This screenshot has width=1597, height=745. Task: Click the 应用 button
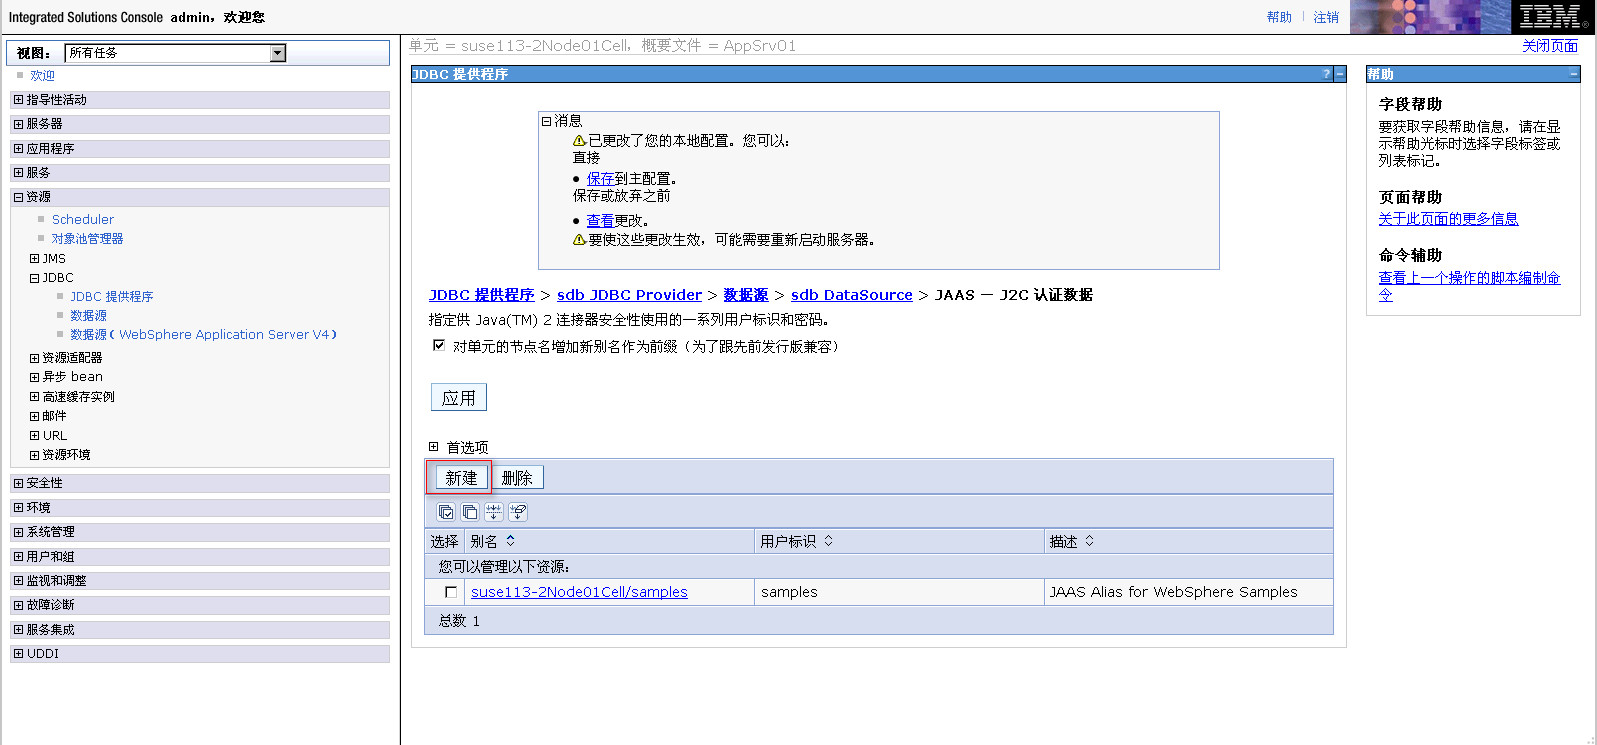459,398
